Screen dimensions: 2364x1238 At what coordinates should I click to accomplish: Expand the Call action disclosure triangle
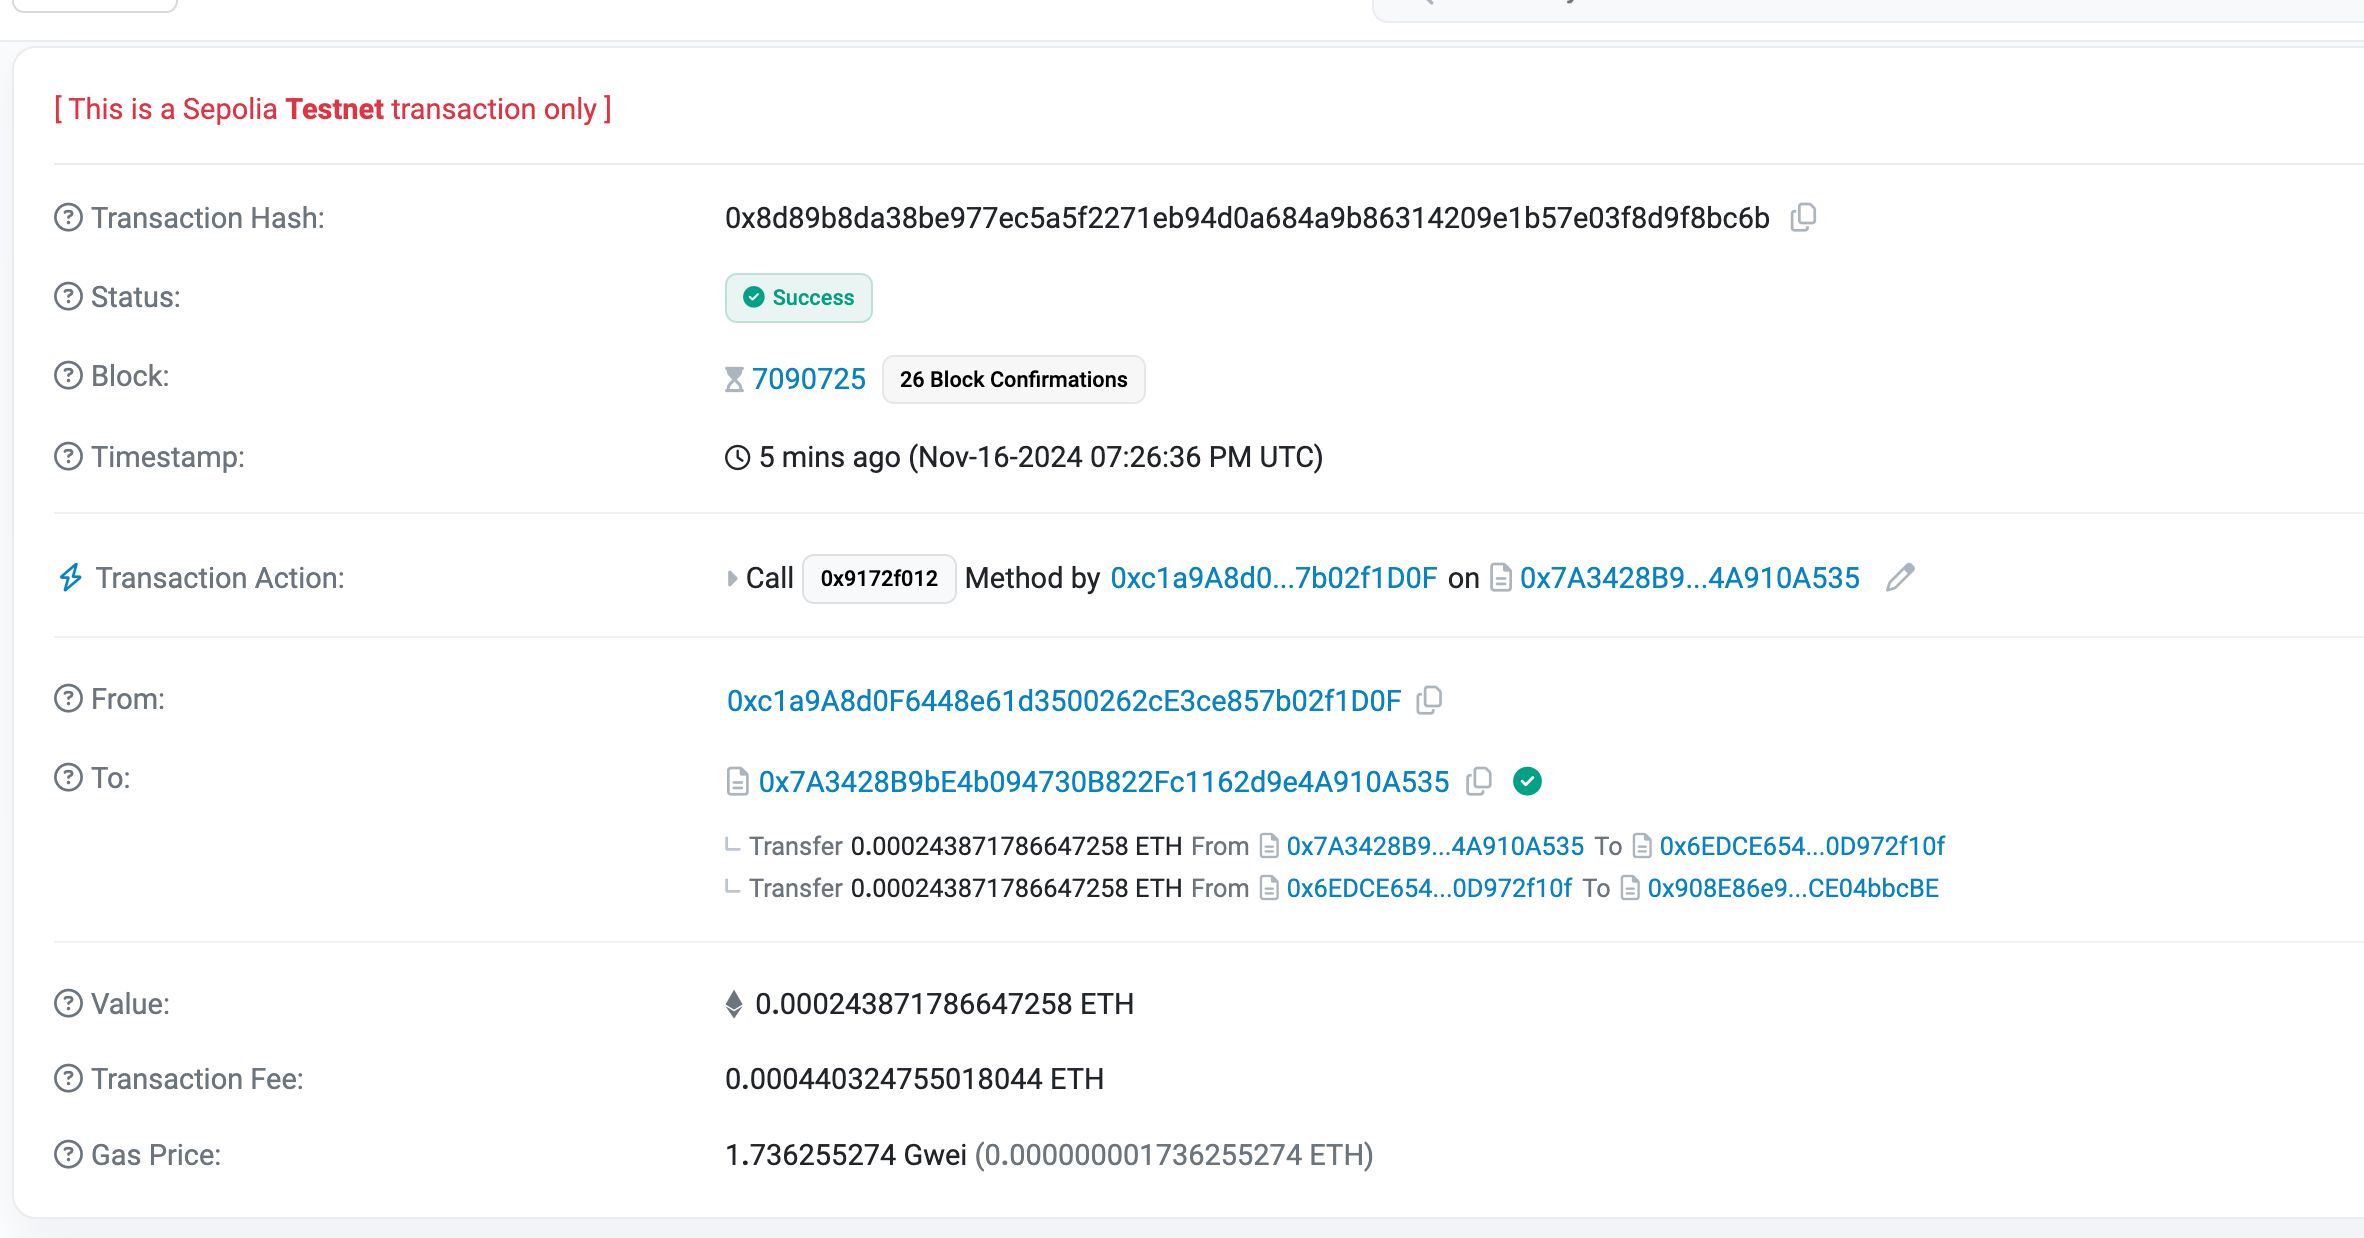(x=732, y=578)
